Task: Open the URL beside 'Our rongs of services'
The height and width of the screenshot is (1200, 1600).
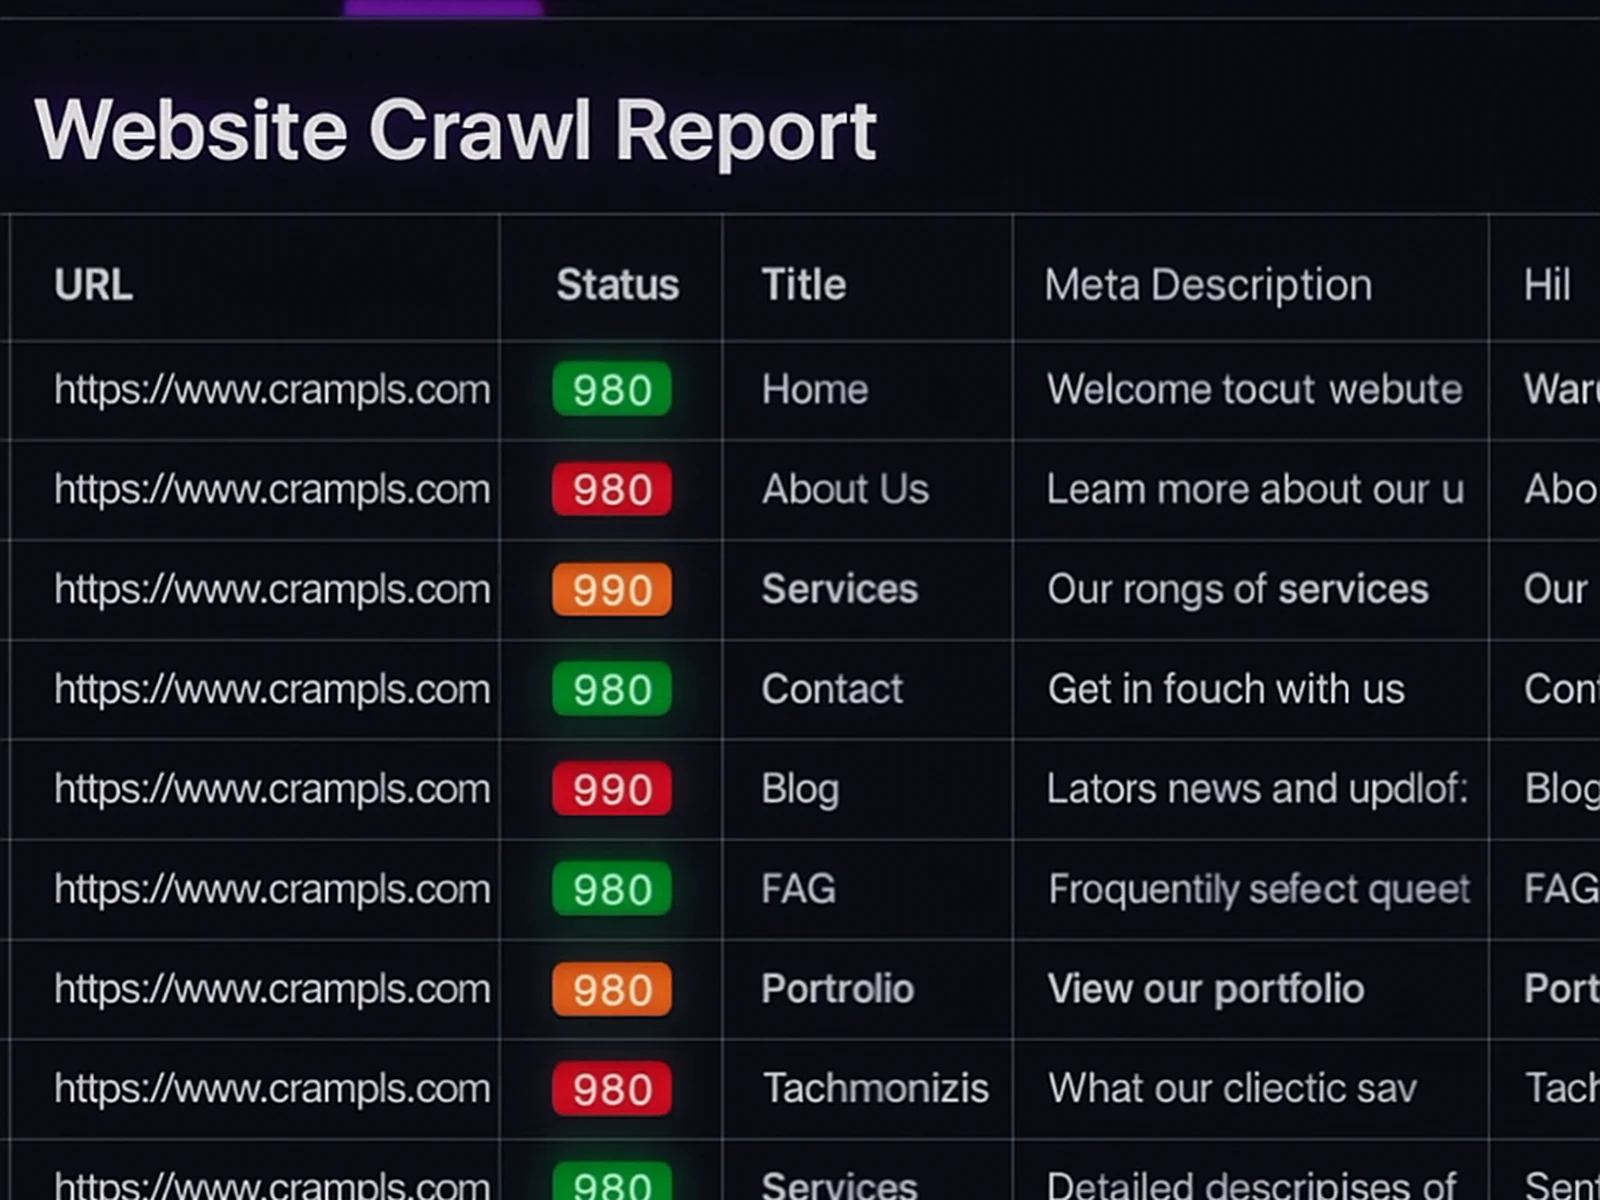Action: 272,590
